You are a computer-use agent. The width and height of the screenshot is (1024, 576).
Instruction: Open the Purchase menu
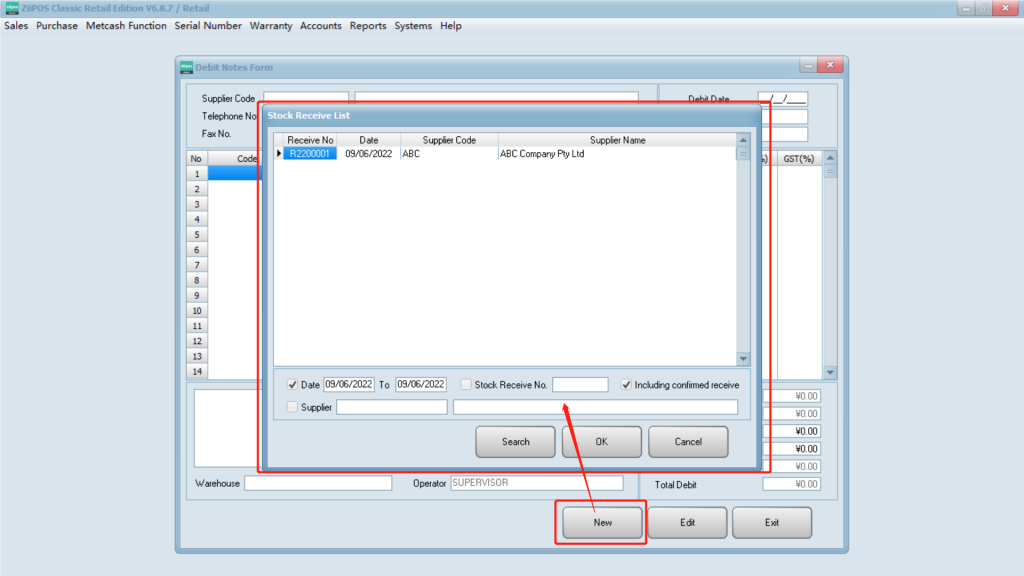point(56,26)
